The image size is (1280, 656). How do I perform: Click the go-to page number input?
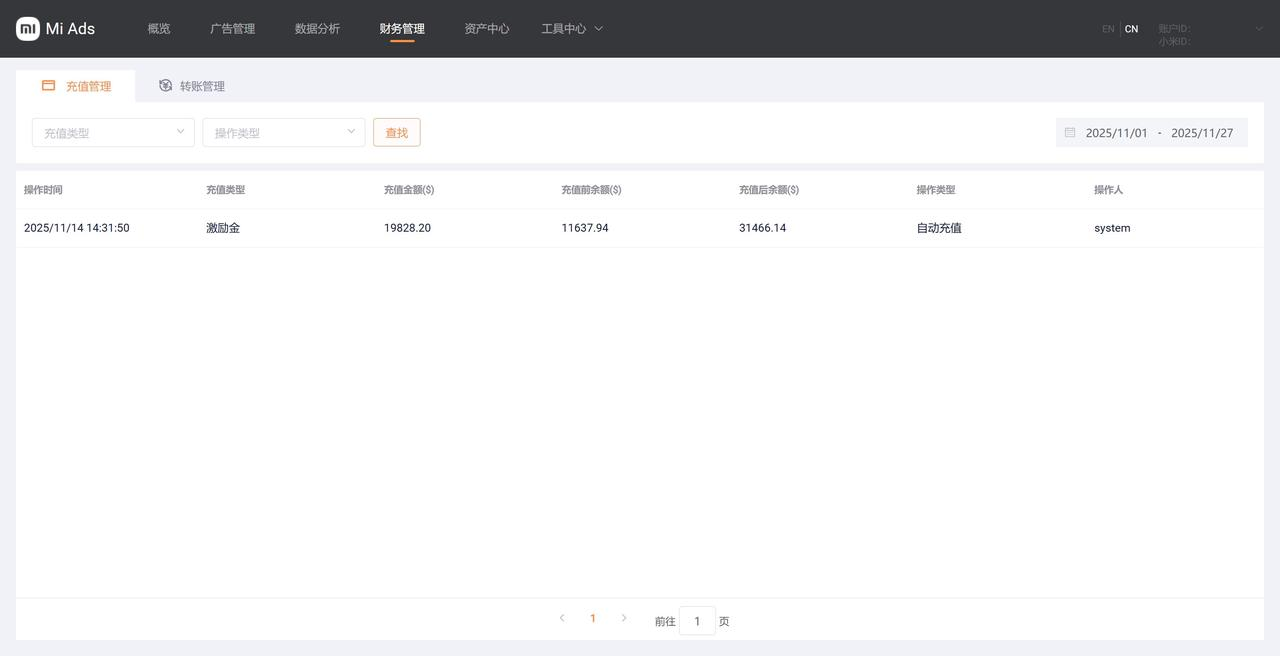[x=697, y=621]
